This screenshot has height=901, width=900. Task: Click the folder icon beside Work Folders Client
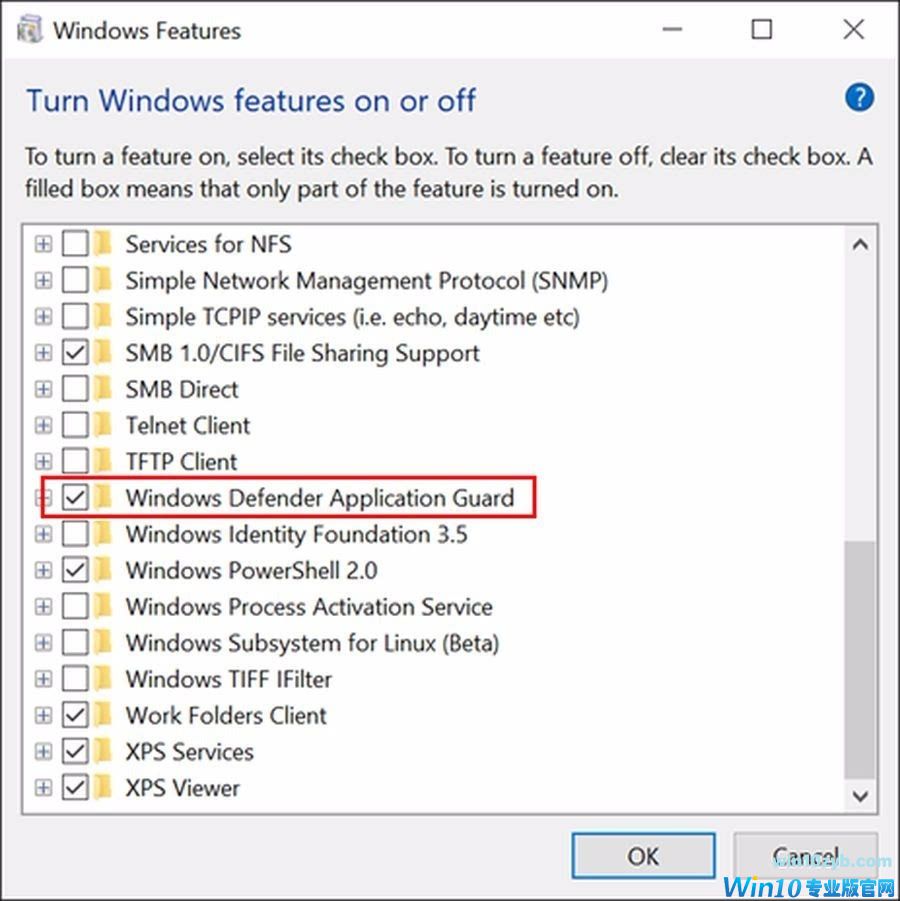(x=103, y=715)
